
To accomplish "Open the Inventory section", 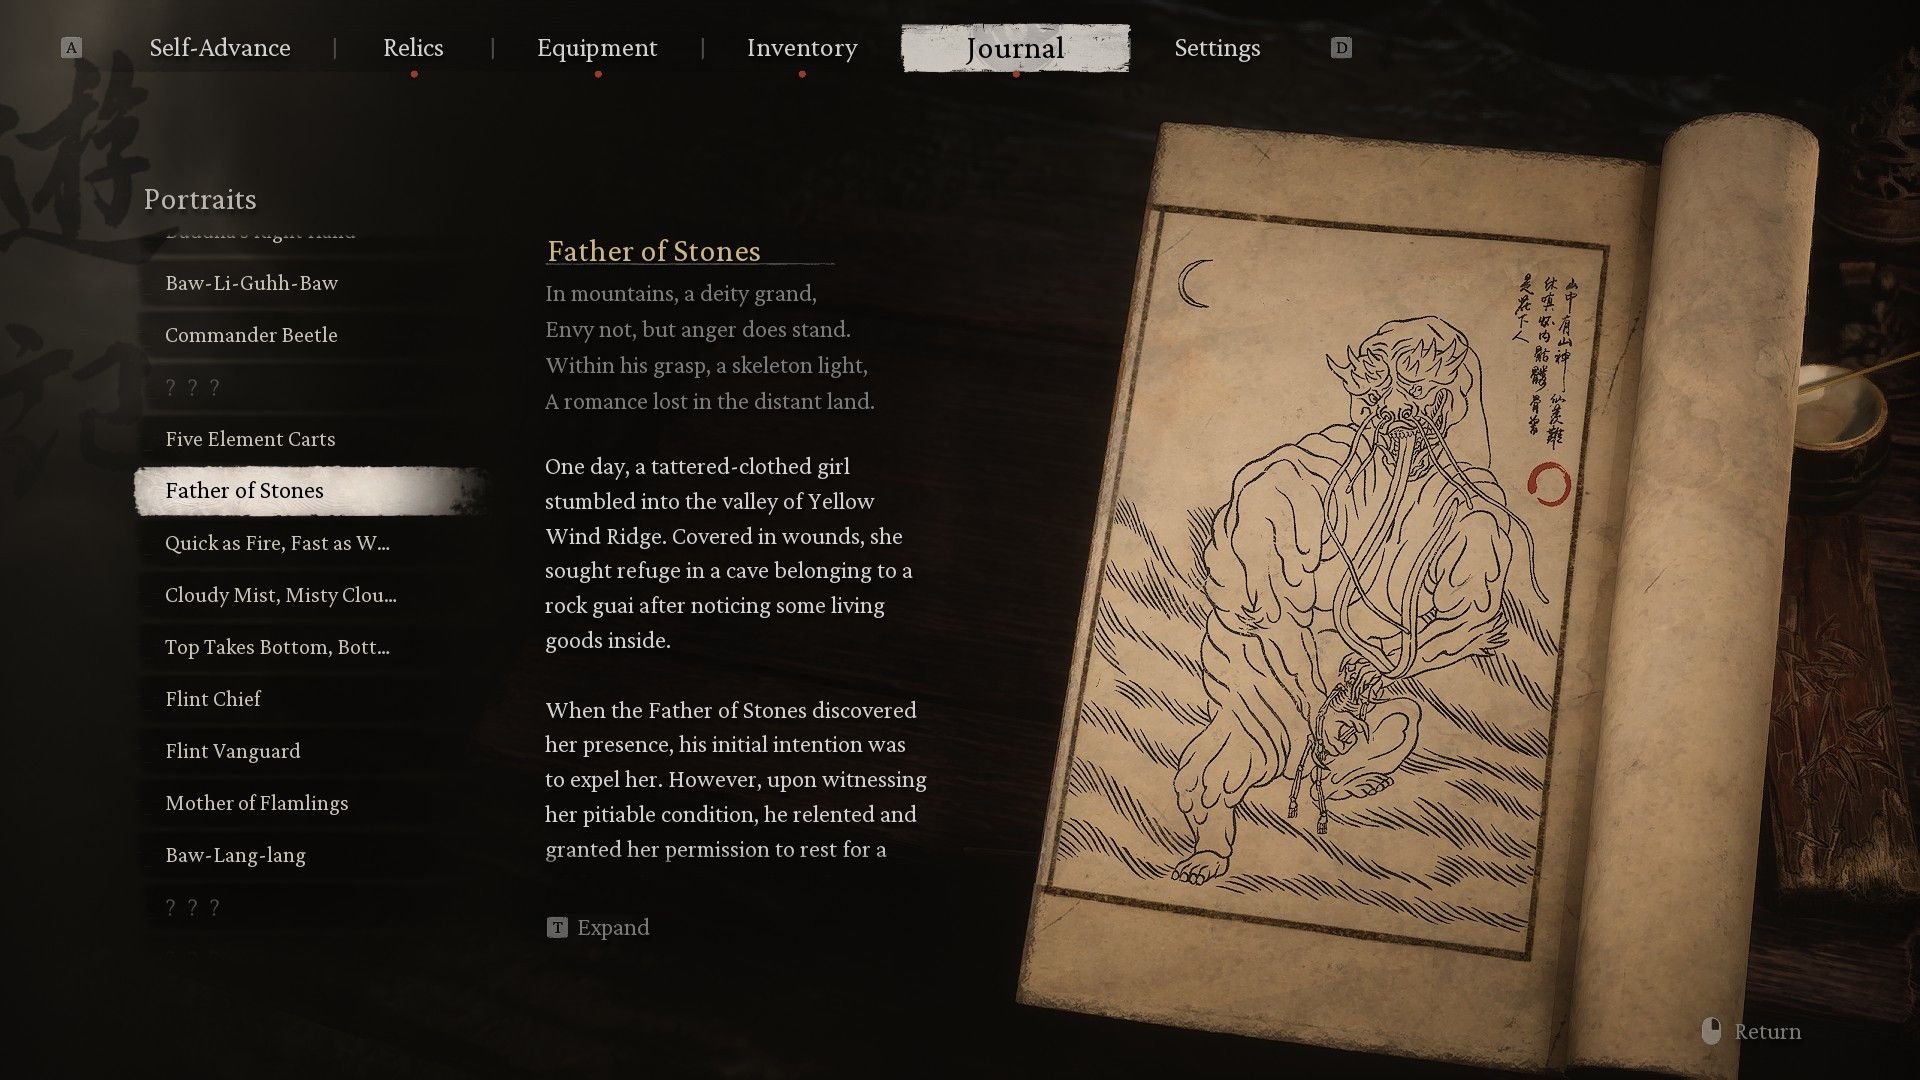I will pyautogui.click(x=802, y=49).
